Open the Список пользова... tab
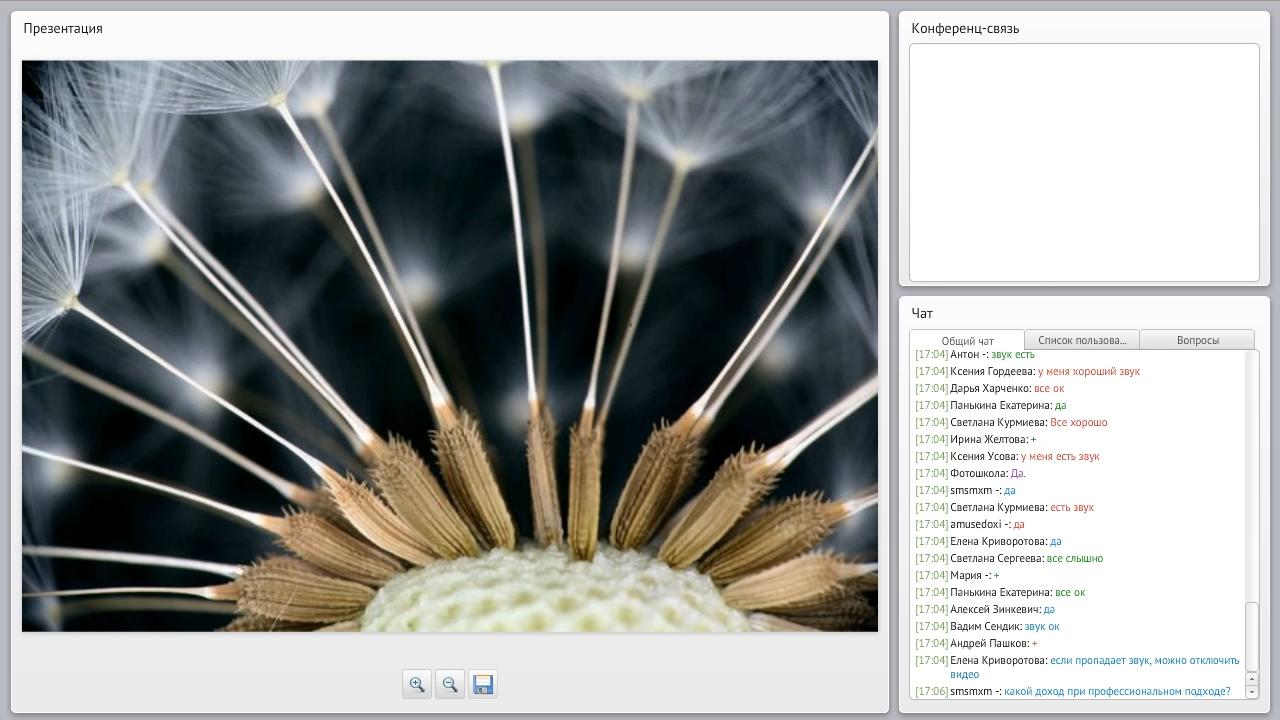Image resolution: width=1280 pixels, height=720 pixels. pyautogui.click(x=1082, y=340)
